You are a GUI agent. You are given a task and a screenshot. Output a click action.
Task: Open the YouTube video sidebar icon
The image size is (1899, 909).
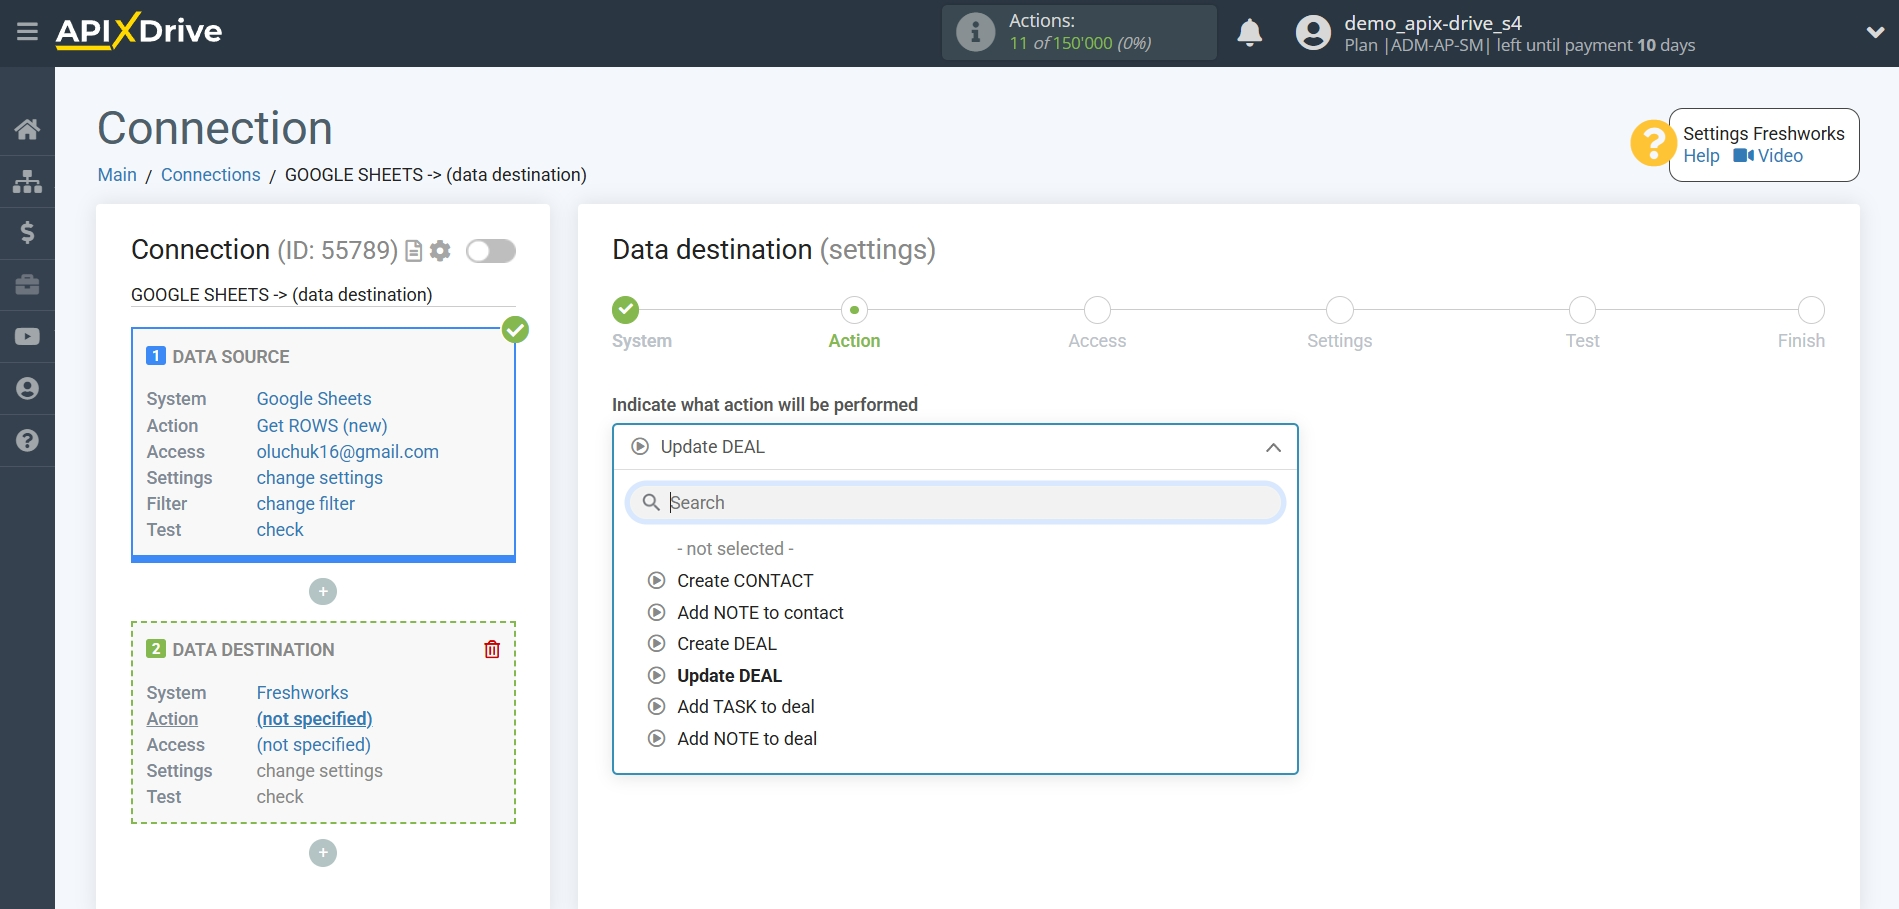pyautogui.click(x=27, y=337)
